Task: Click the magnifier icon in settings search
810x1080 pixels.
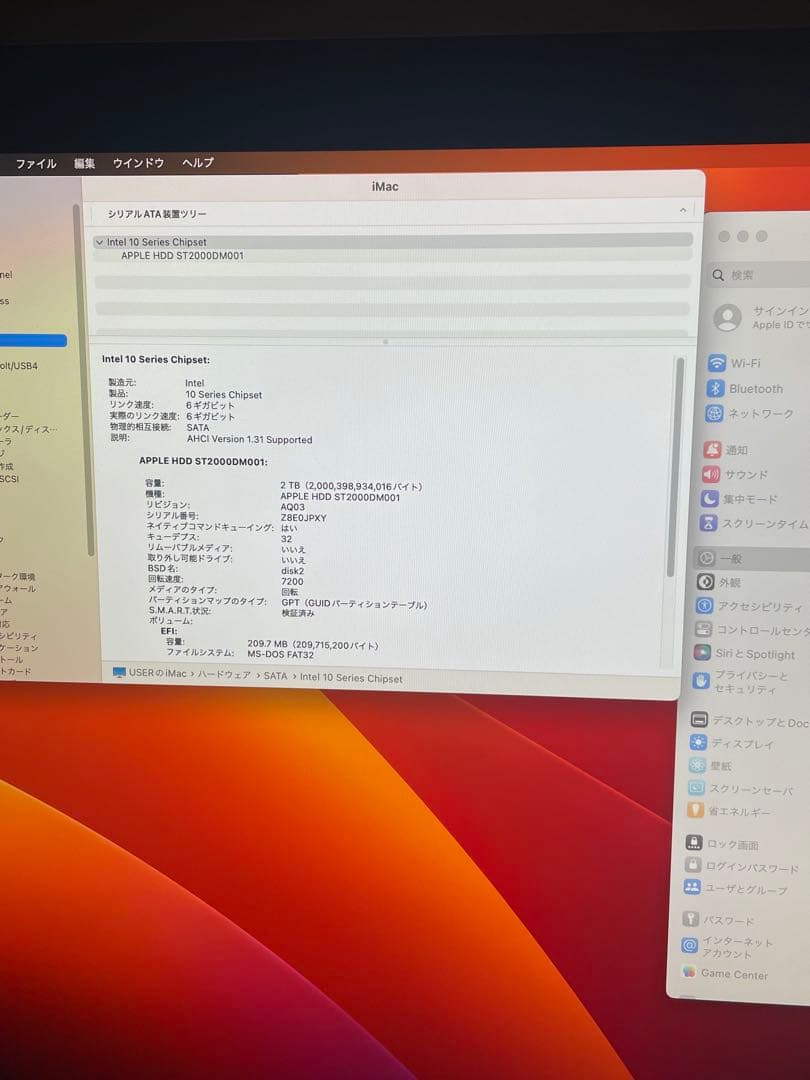Action: tap(718, 276)
